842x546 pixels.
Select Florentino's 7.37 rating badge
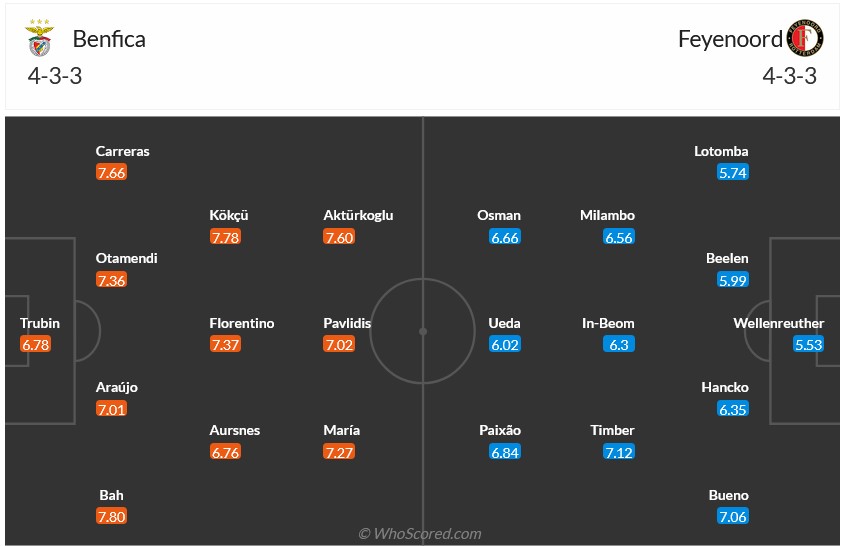point(225,345)
